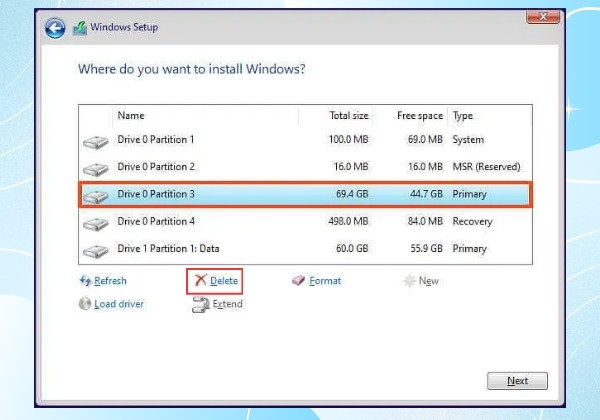
Task: Close the Windows Setup window
Action: click(543, 17)
